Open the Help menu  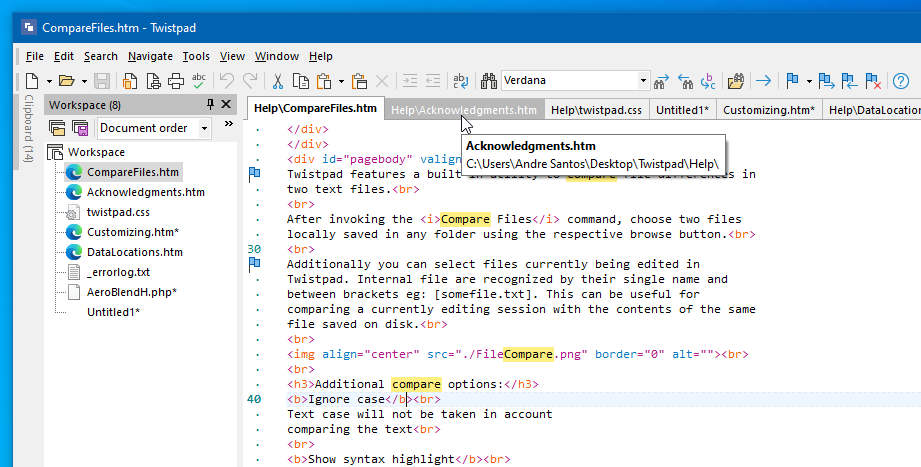tap(321, 56)
